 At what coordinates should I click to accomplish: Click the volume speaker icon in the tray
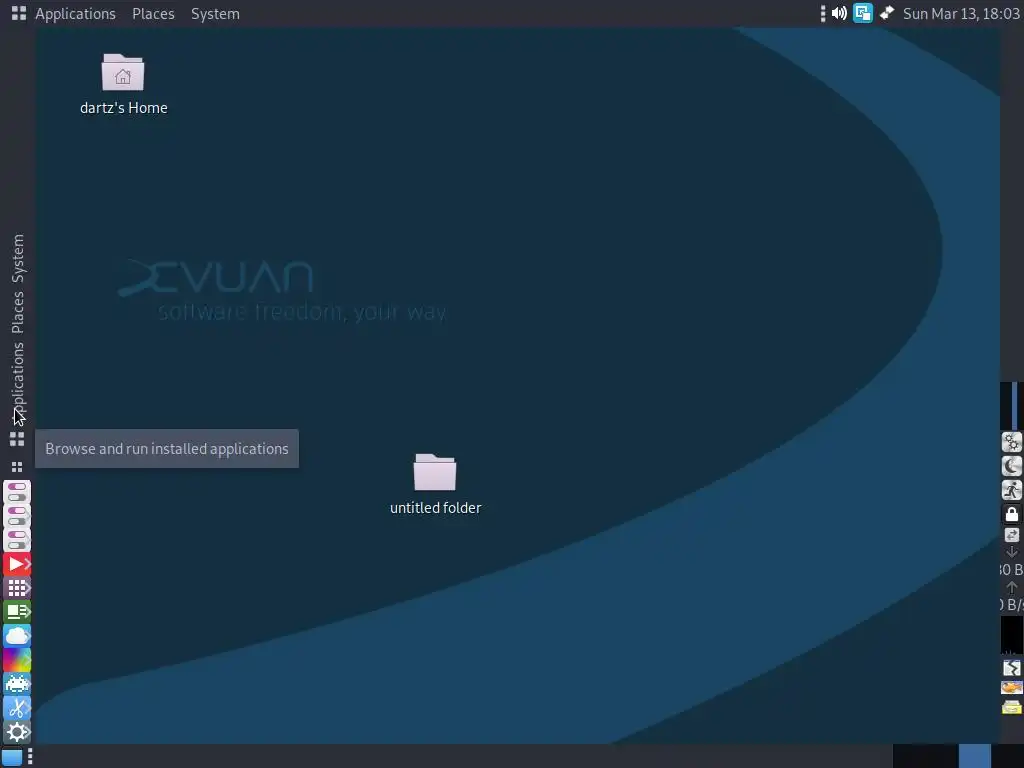coord(839,14)
